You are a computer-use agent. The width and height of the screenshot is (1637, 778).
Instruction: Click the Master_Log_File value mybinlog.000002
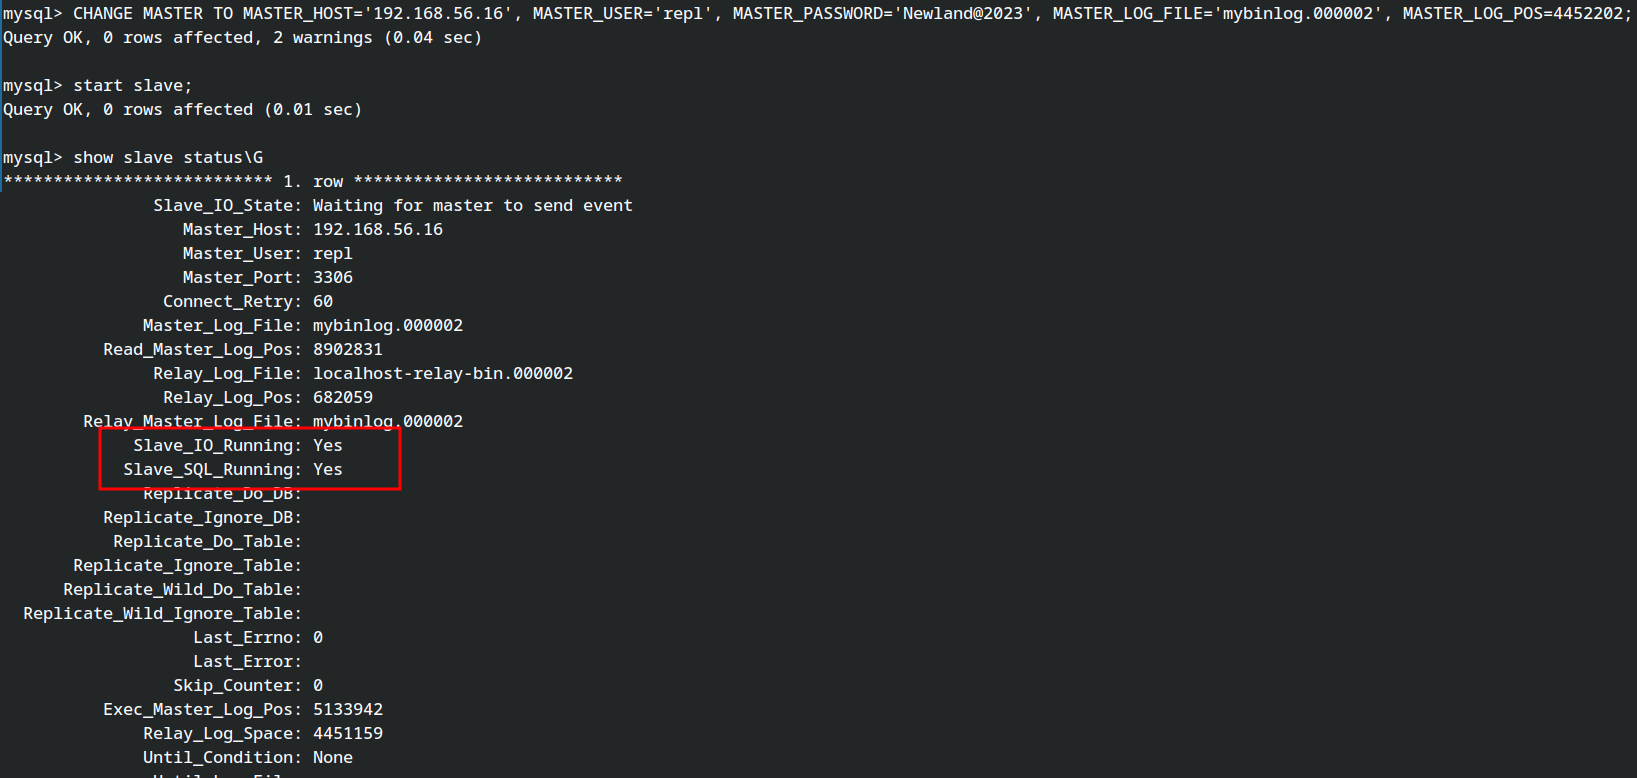388,326
